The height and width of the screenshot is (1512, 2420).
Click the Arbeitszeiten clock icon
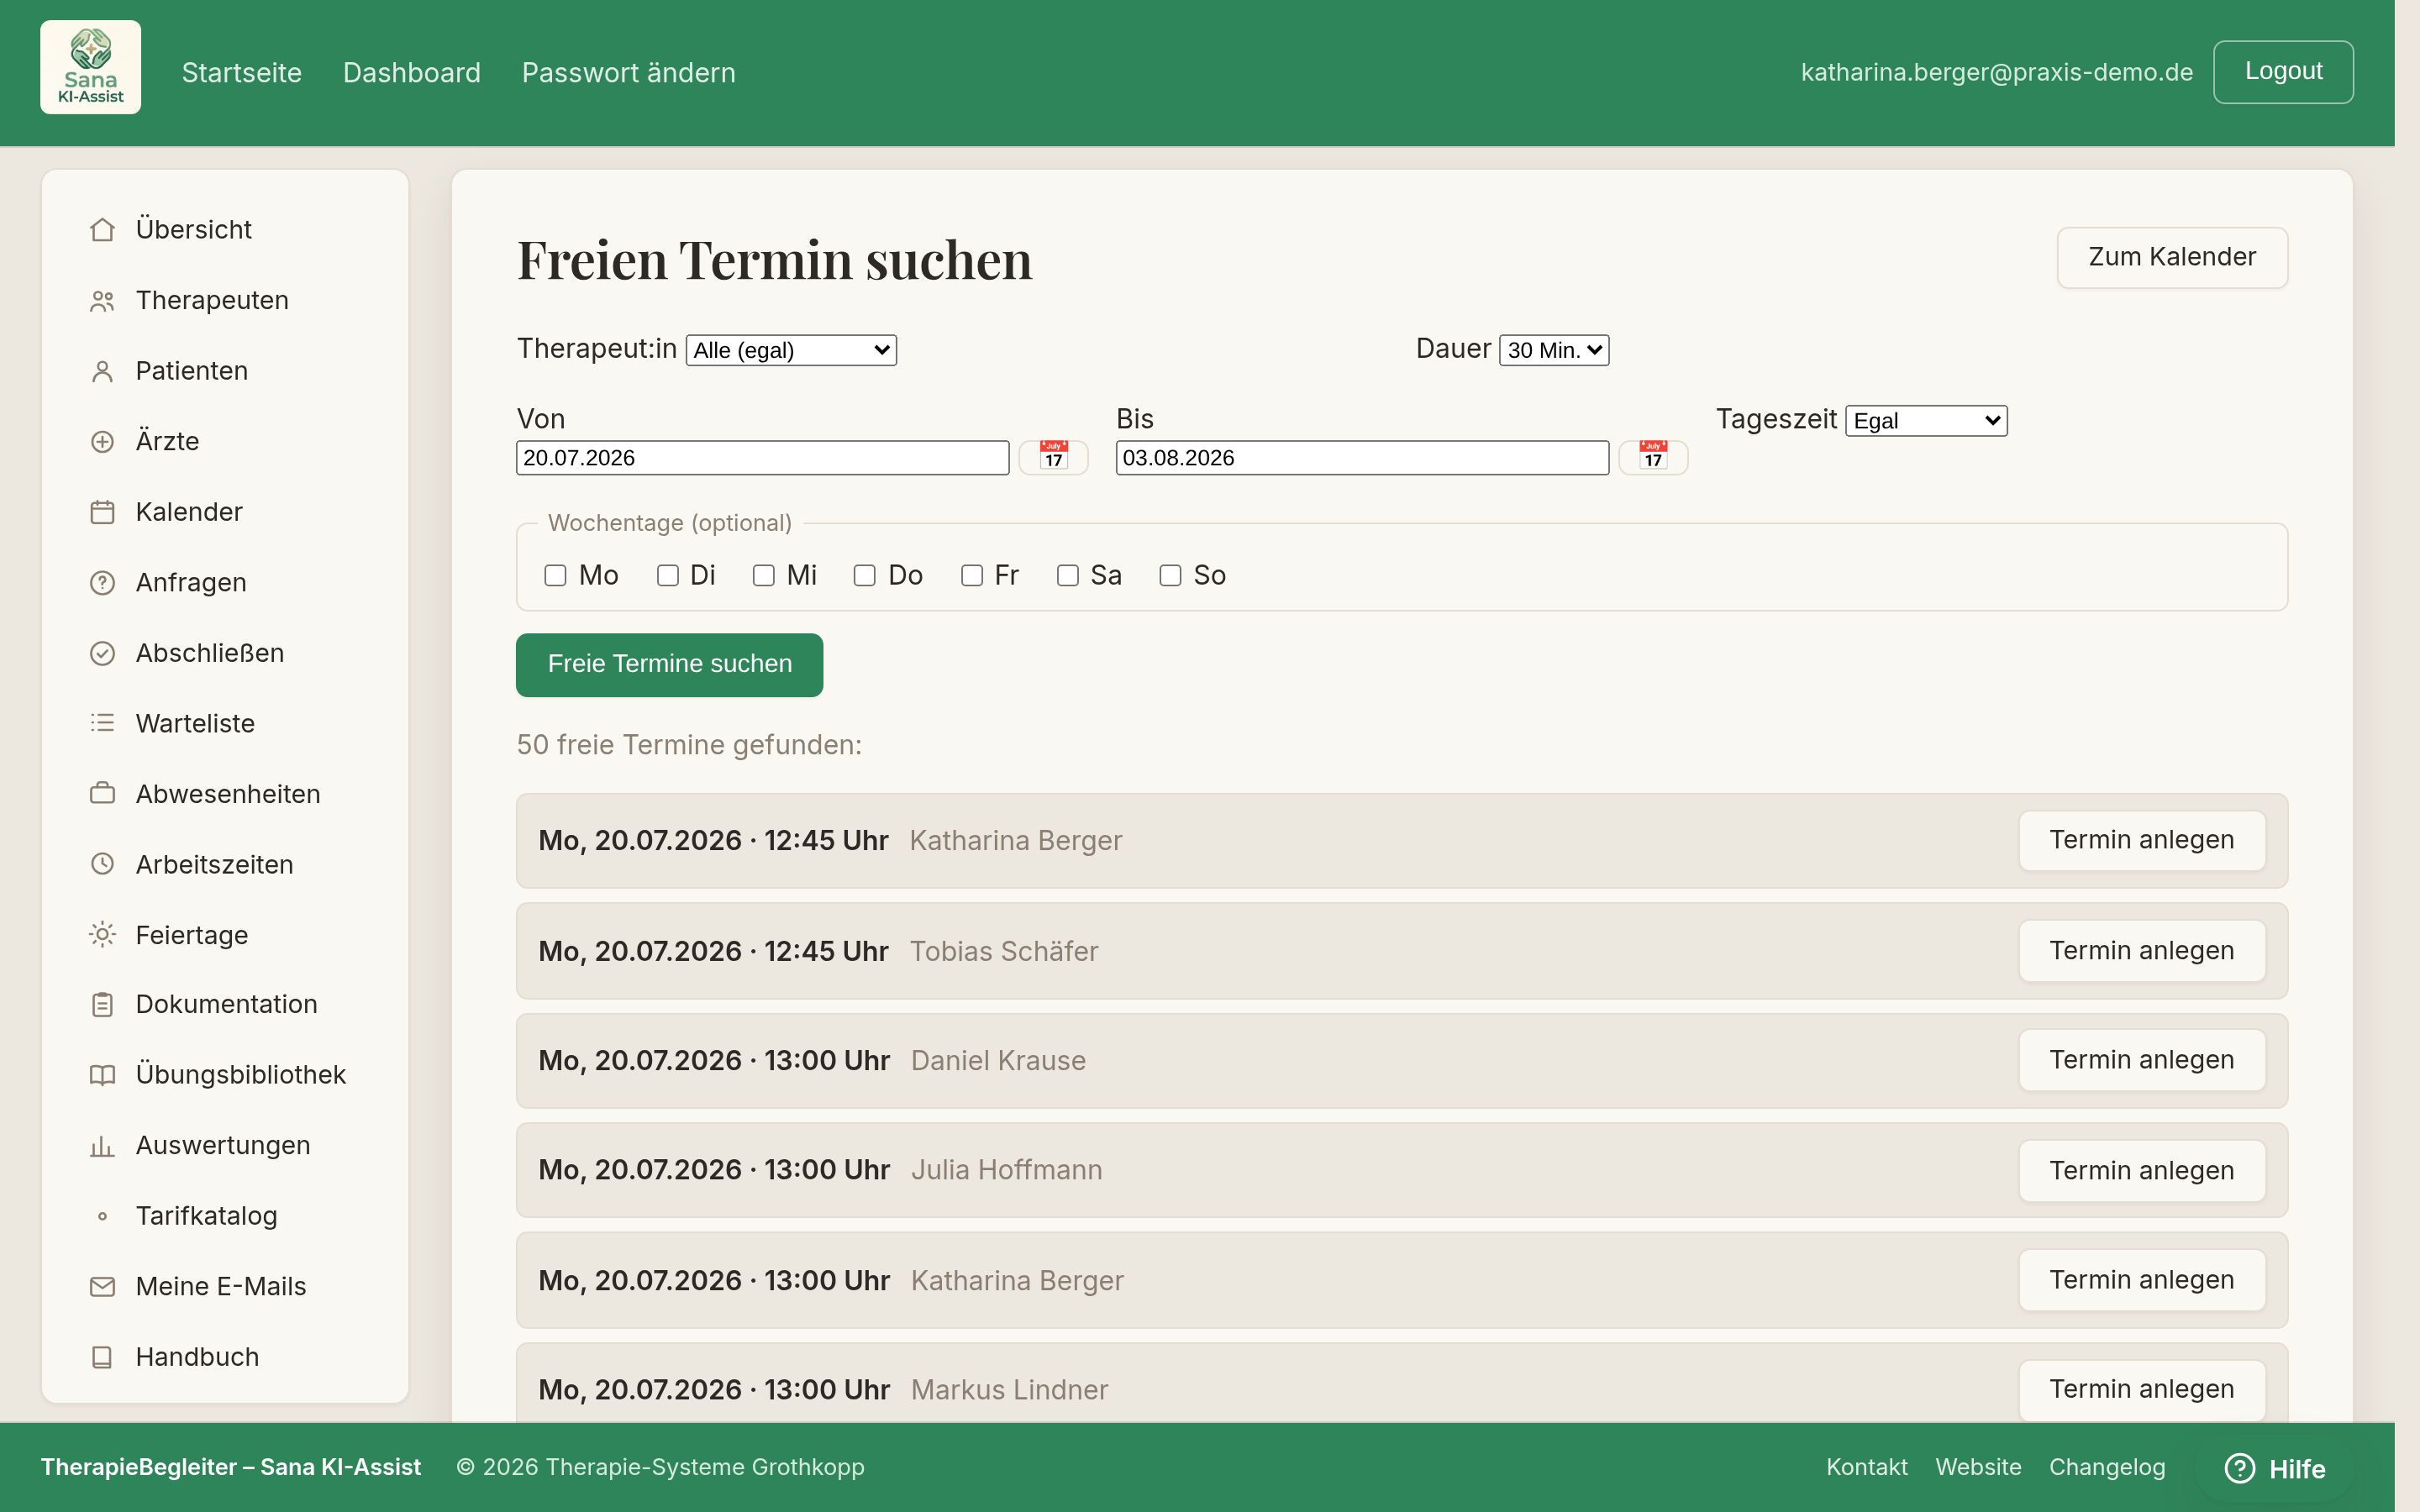[102, 864]
